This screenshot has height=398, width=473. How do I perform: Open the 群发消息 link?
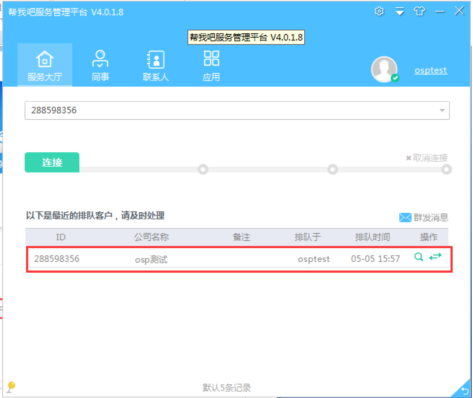pyautogui.click(x=431, y=218)
